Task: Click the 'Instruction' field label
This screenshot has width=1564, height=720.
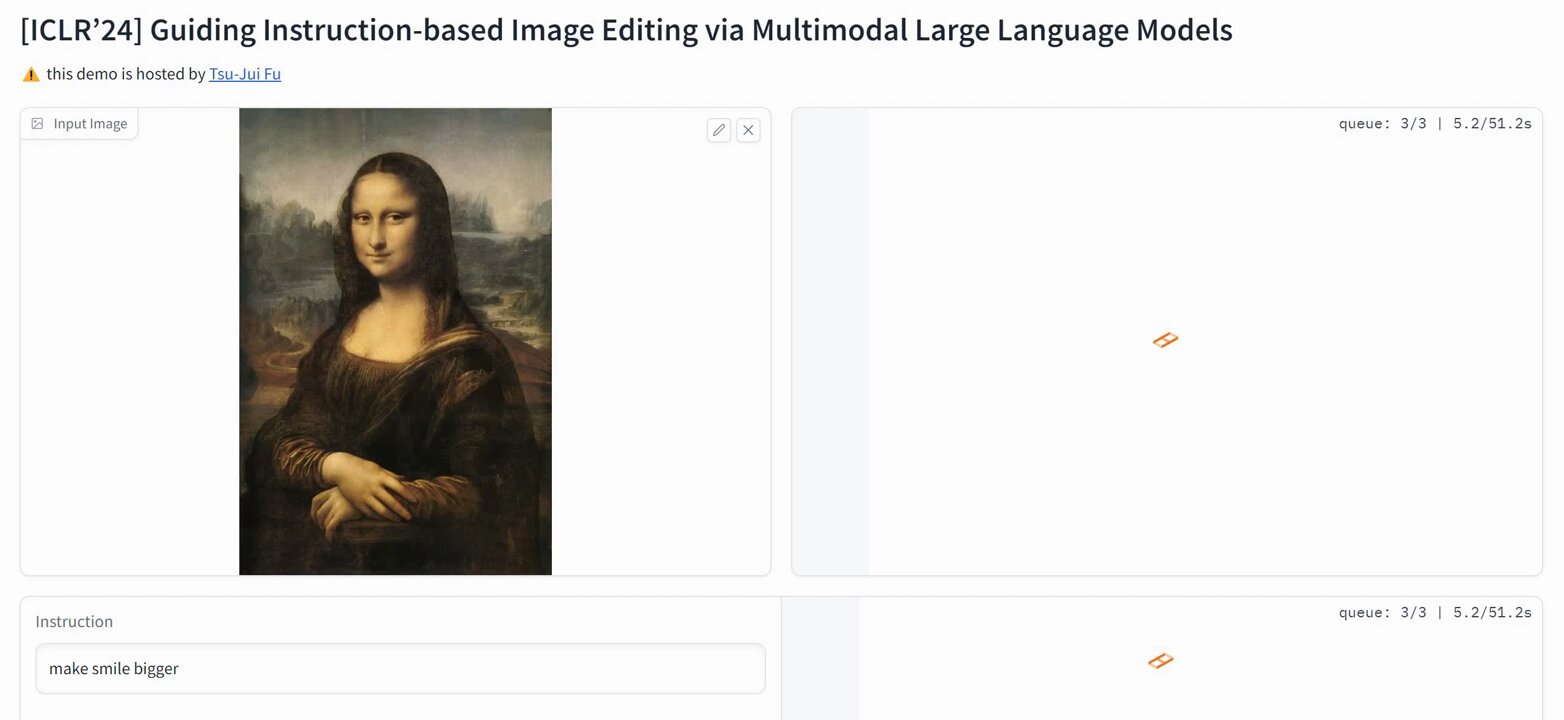Action: [74, 621]
